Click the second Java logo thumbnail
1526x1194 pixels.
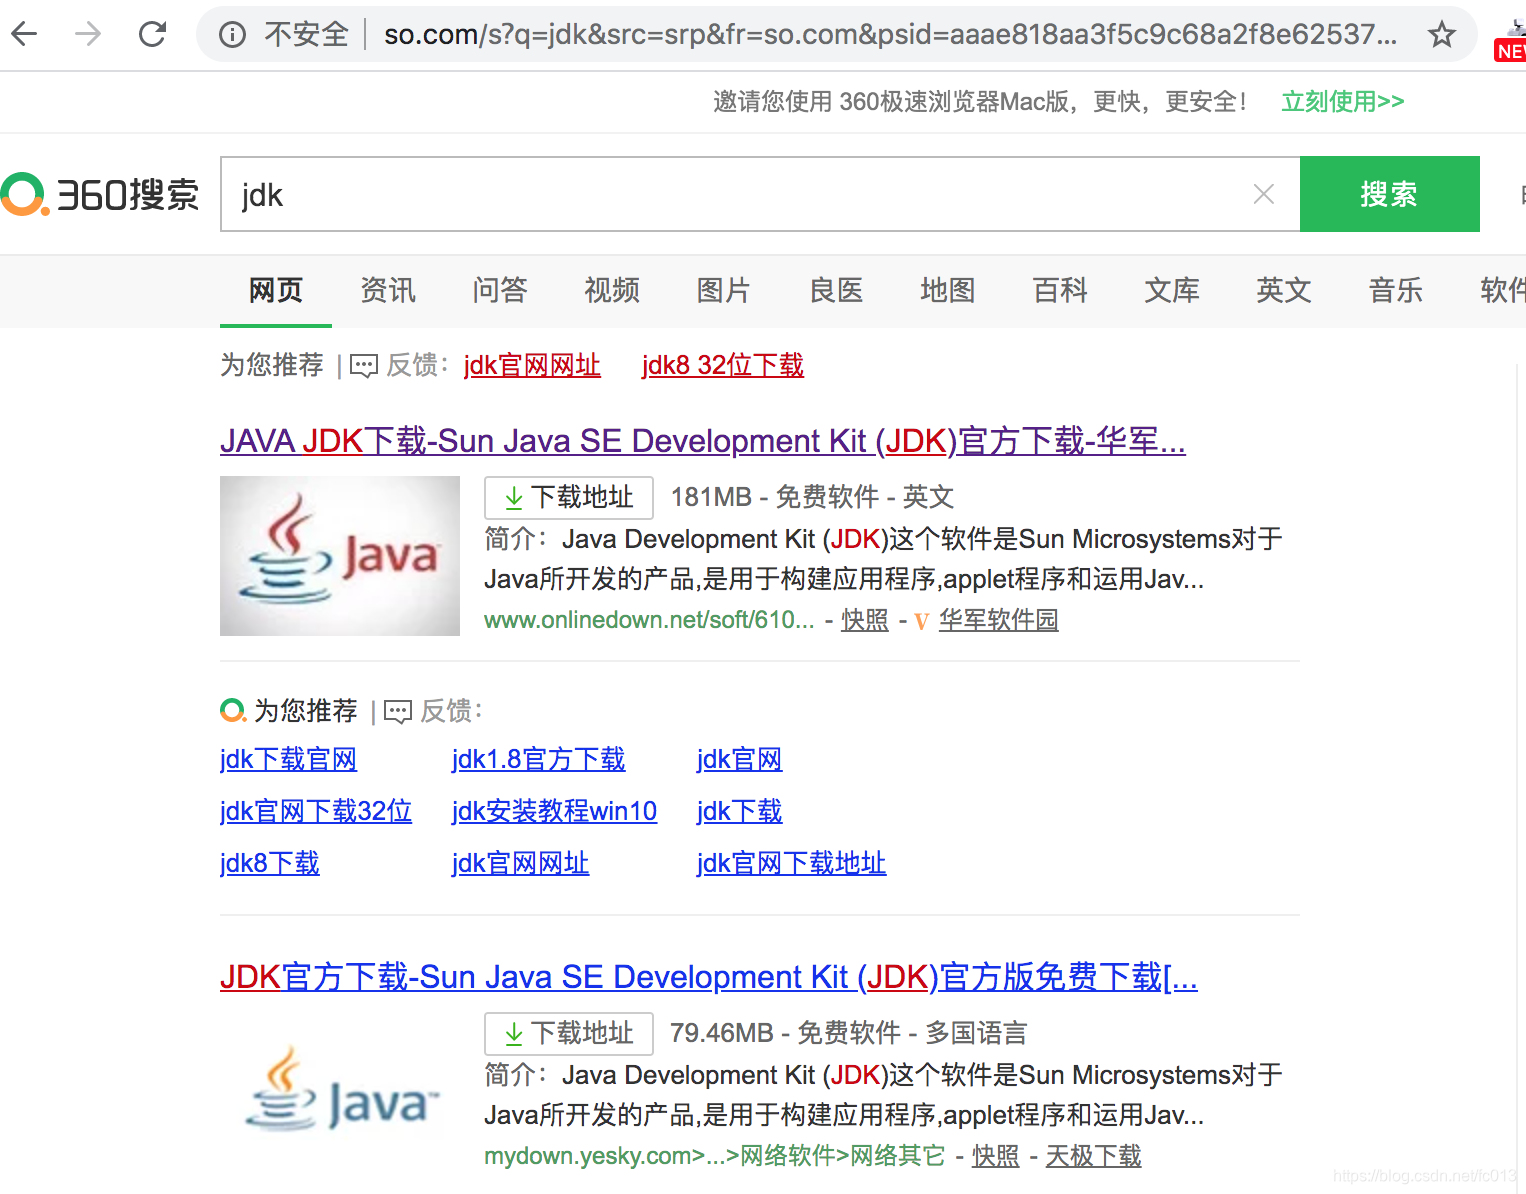[x=340, y=1092]
